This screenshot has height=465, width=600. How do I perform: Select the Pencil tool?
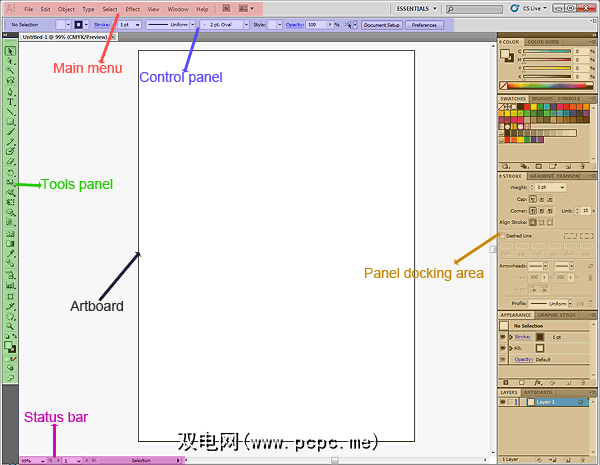pyautogui.click(x=10, y=142)
